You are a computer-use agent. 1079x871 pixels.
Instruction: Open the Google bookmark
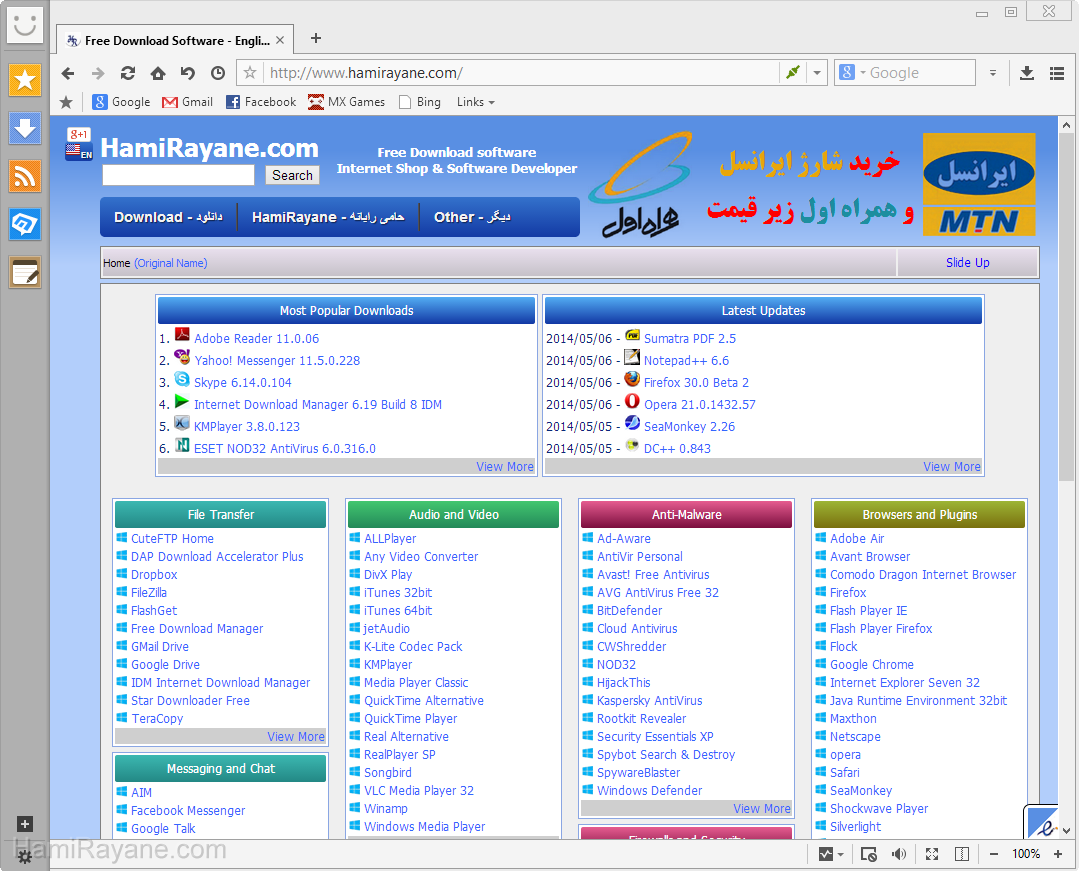[121, 102]
